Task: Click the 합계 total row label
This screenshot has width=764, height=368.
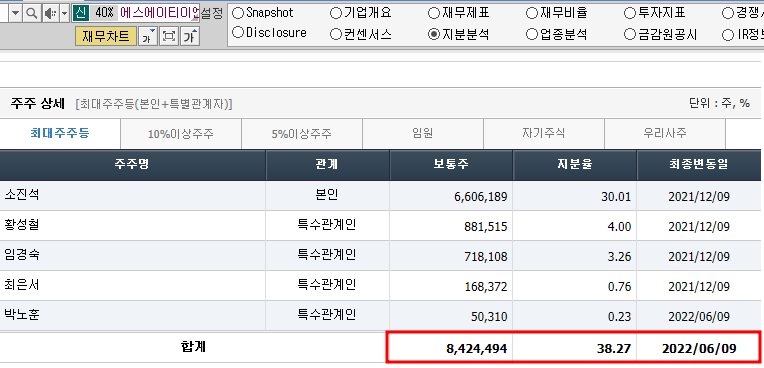Action: [x=193, y=347]
